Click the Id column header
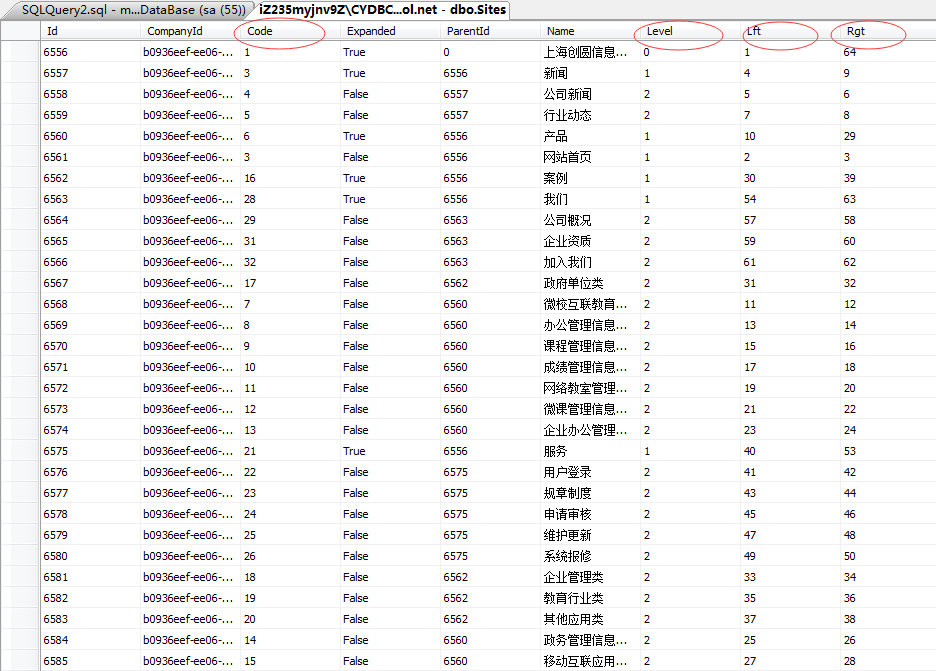 click(90, 31)
